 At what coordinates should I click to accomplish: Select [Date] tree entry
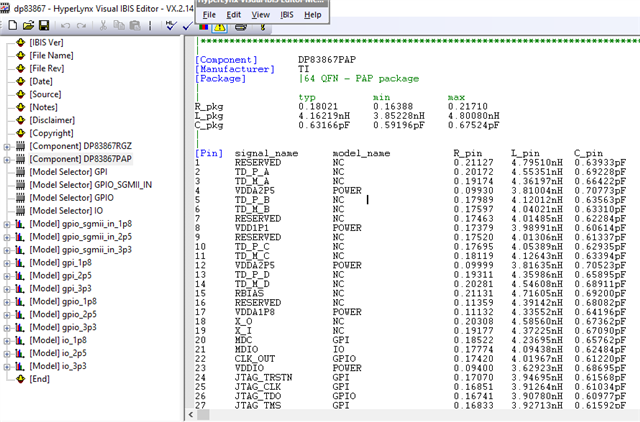coord(41,81)
